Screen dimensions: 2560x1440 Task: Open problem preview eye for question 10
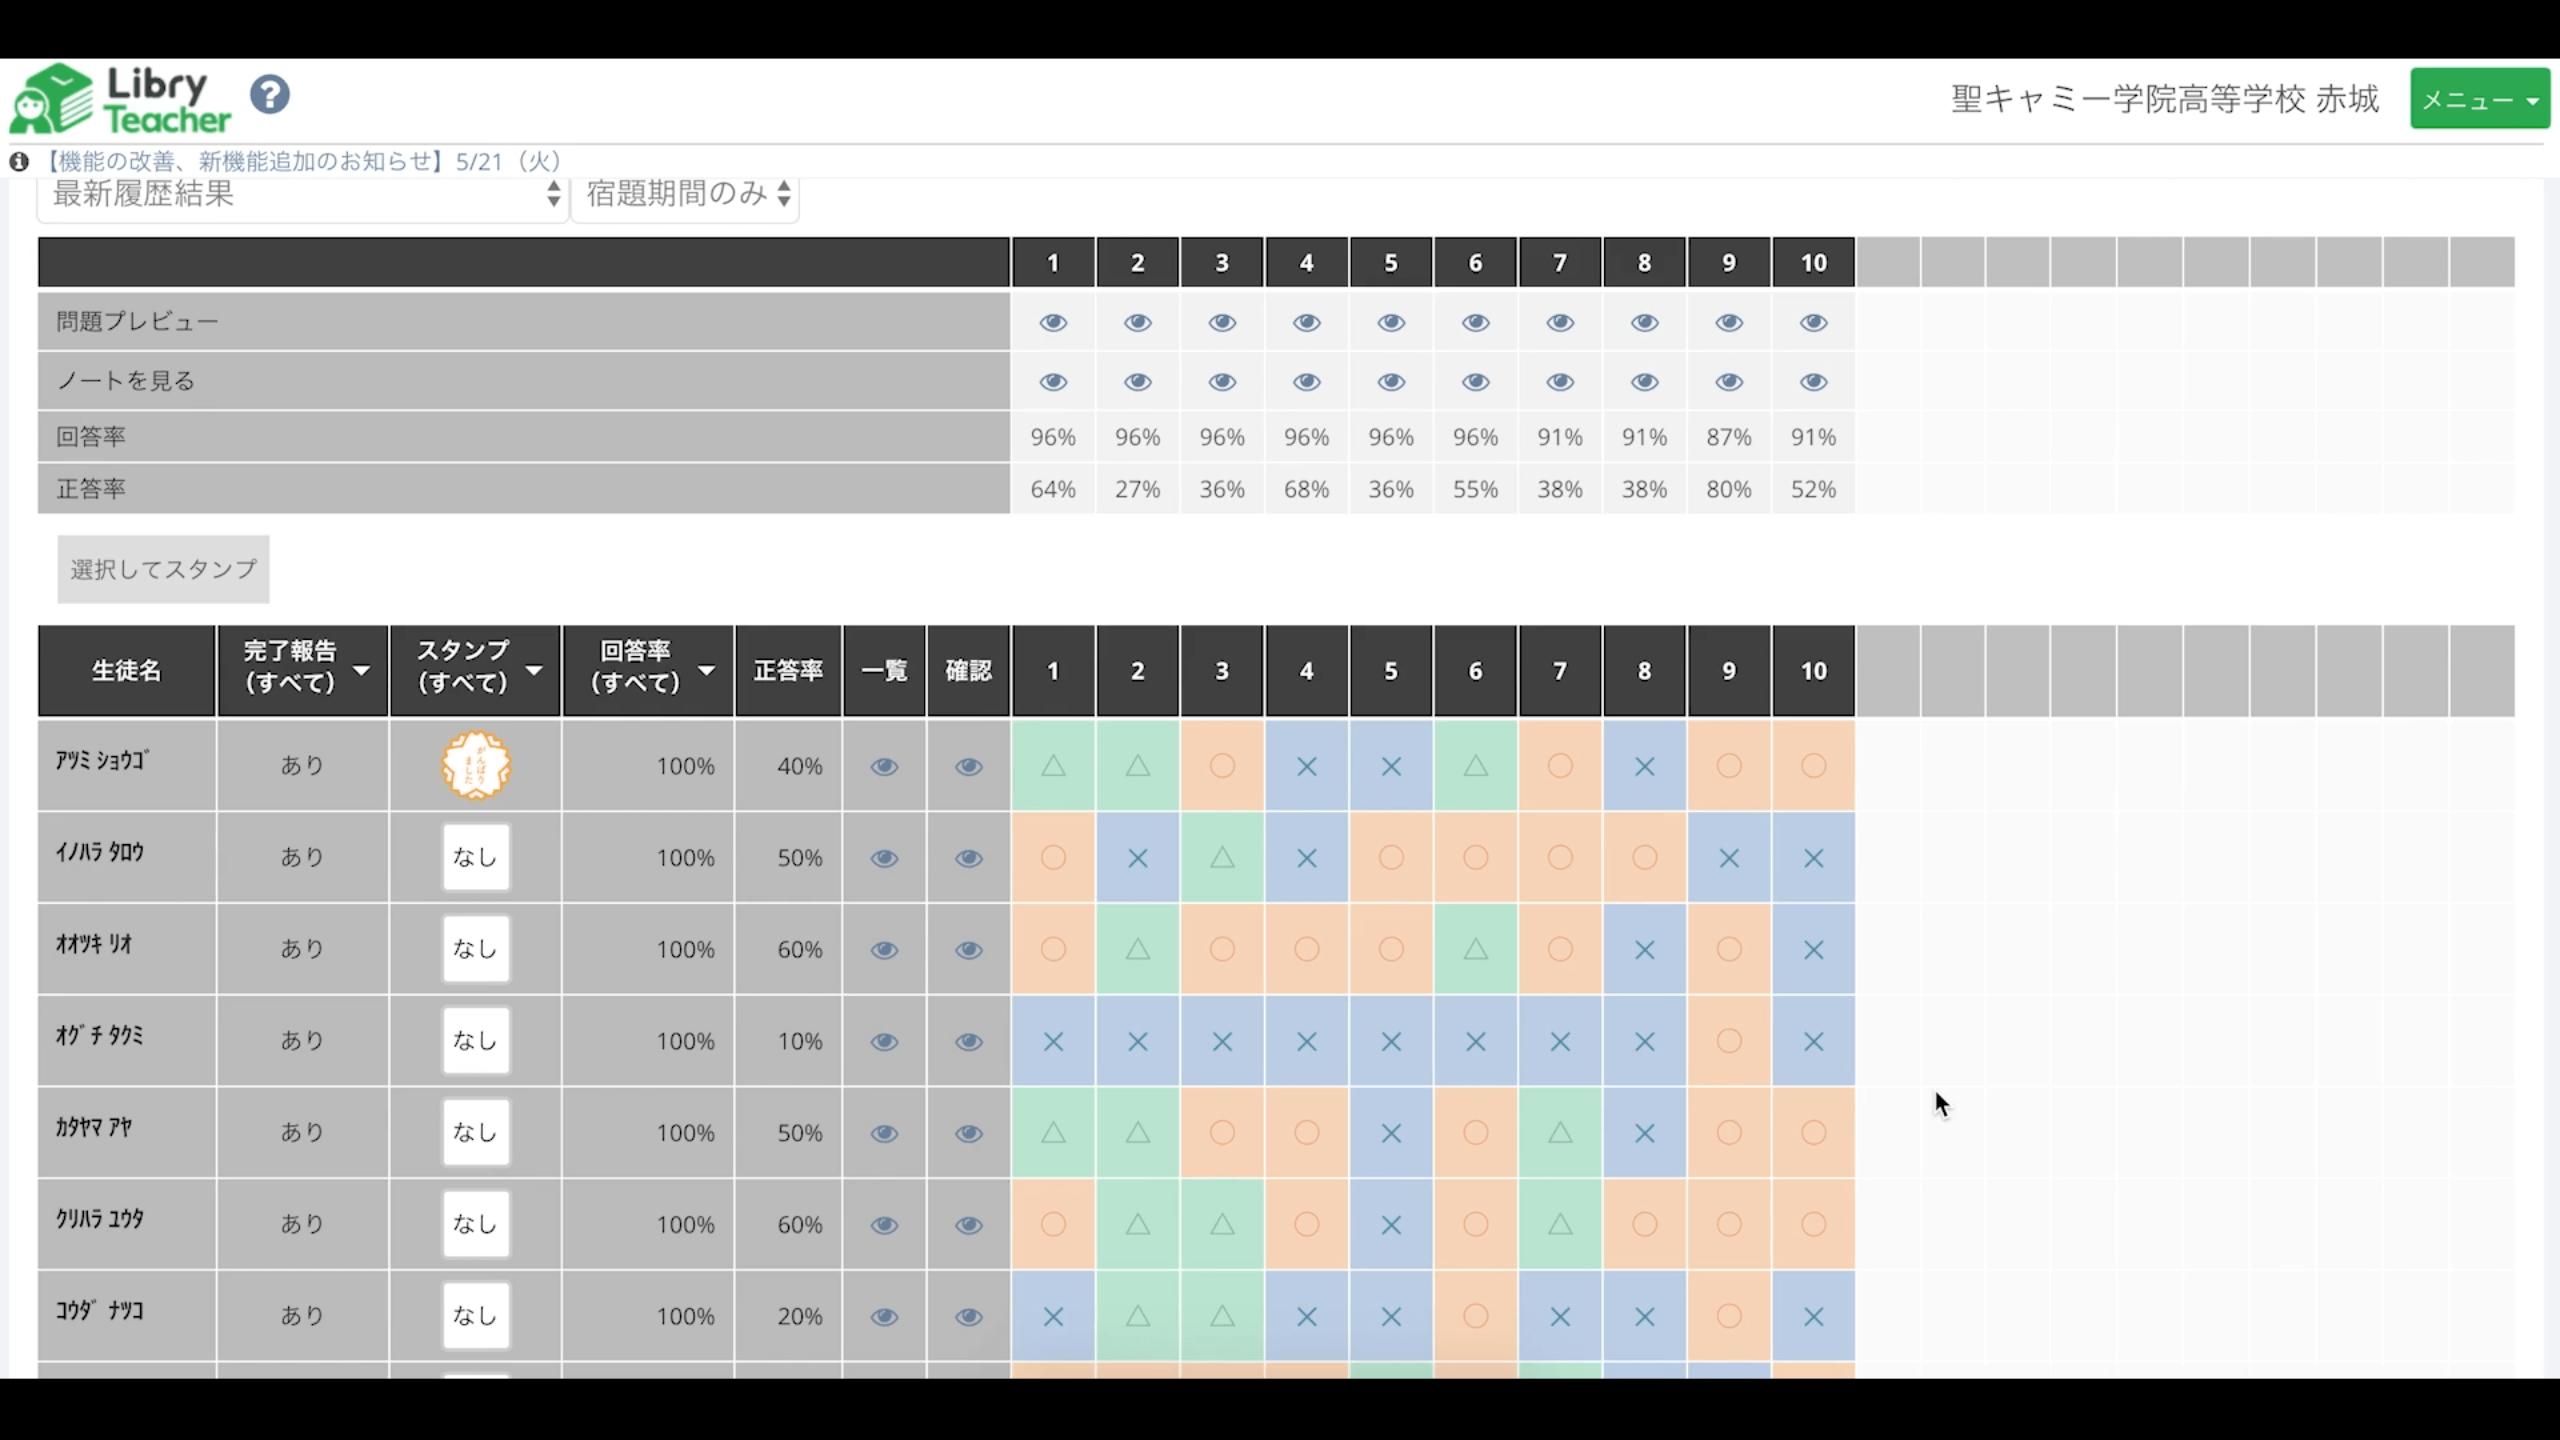point(1813,323)
